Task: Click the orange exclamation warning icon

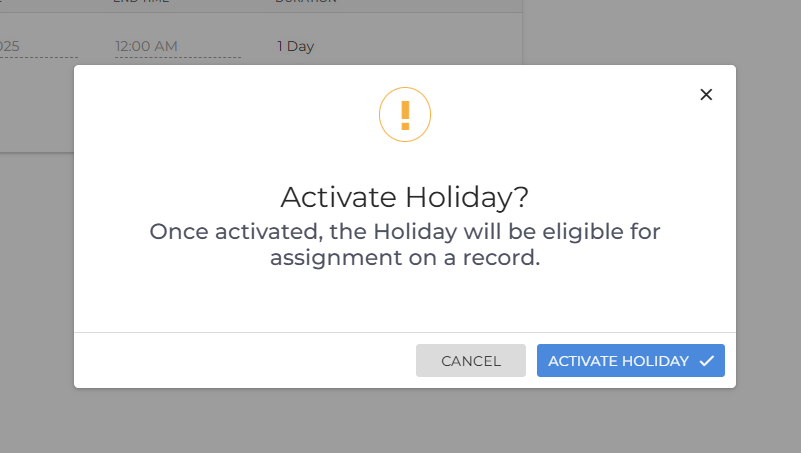Action: (x=405, y=115)
